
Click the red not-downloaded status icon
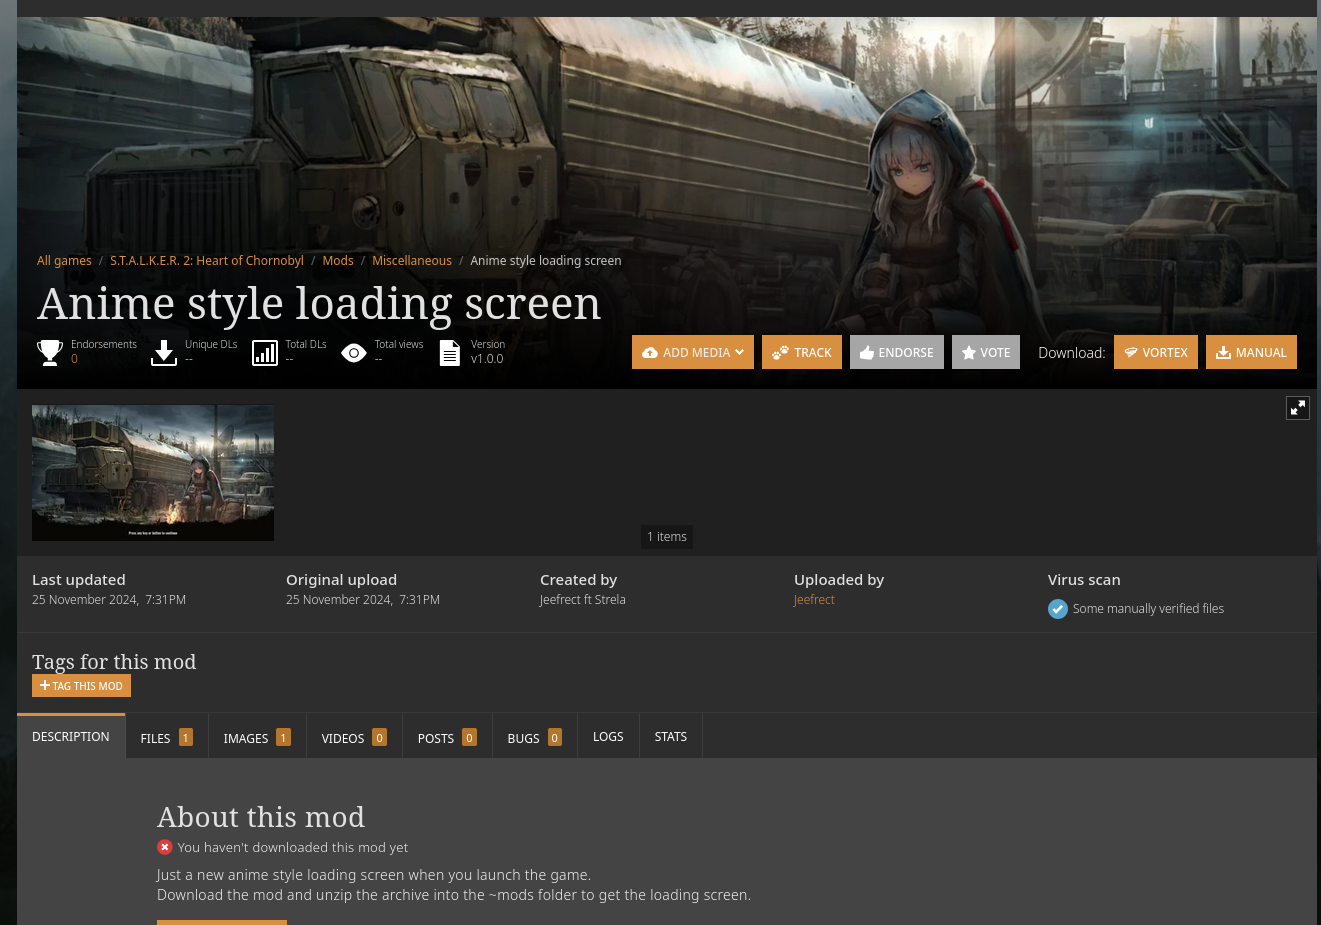(x=165, y=847)
